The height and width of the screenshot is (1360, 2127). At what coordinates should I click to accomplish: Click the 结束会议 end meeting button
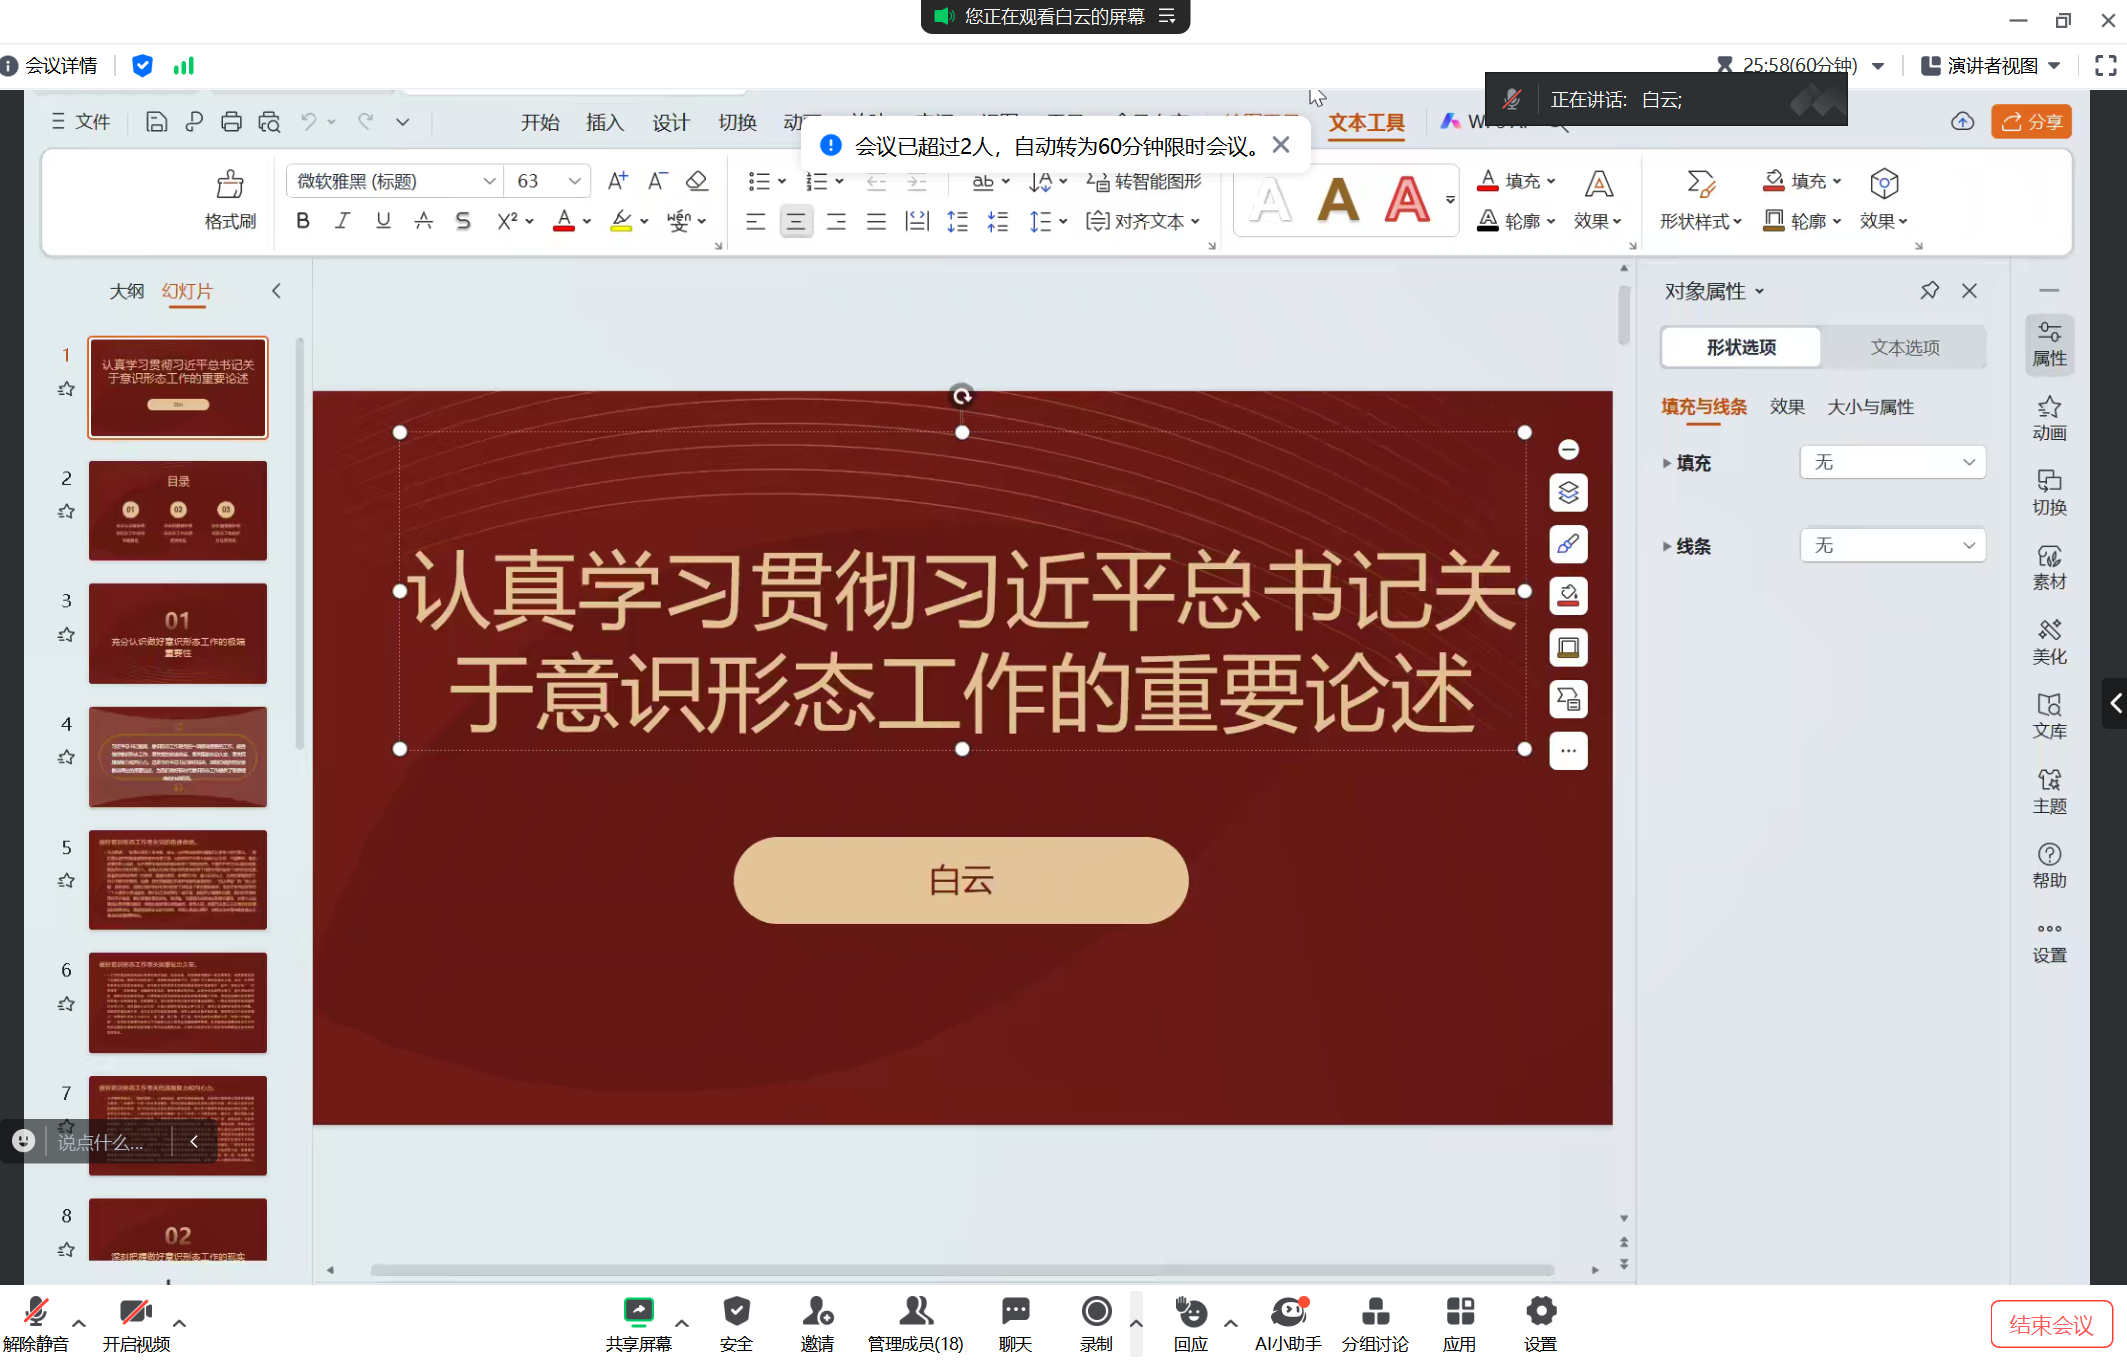point(2051,1322)
